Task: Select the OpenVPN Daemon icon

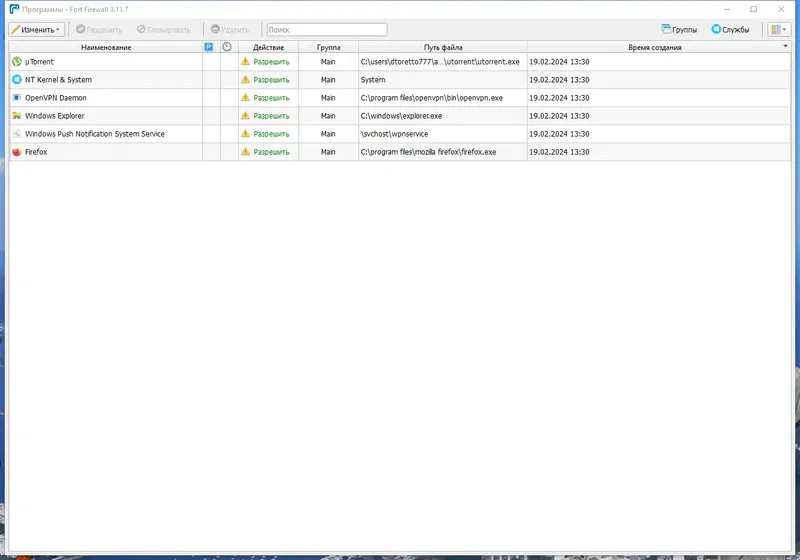Action: pyautogui.click(x=17, y=97)
